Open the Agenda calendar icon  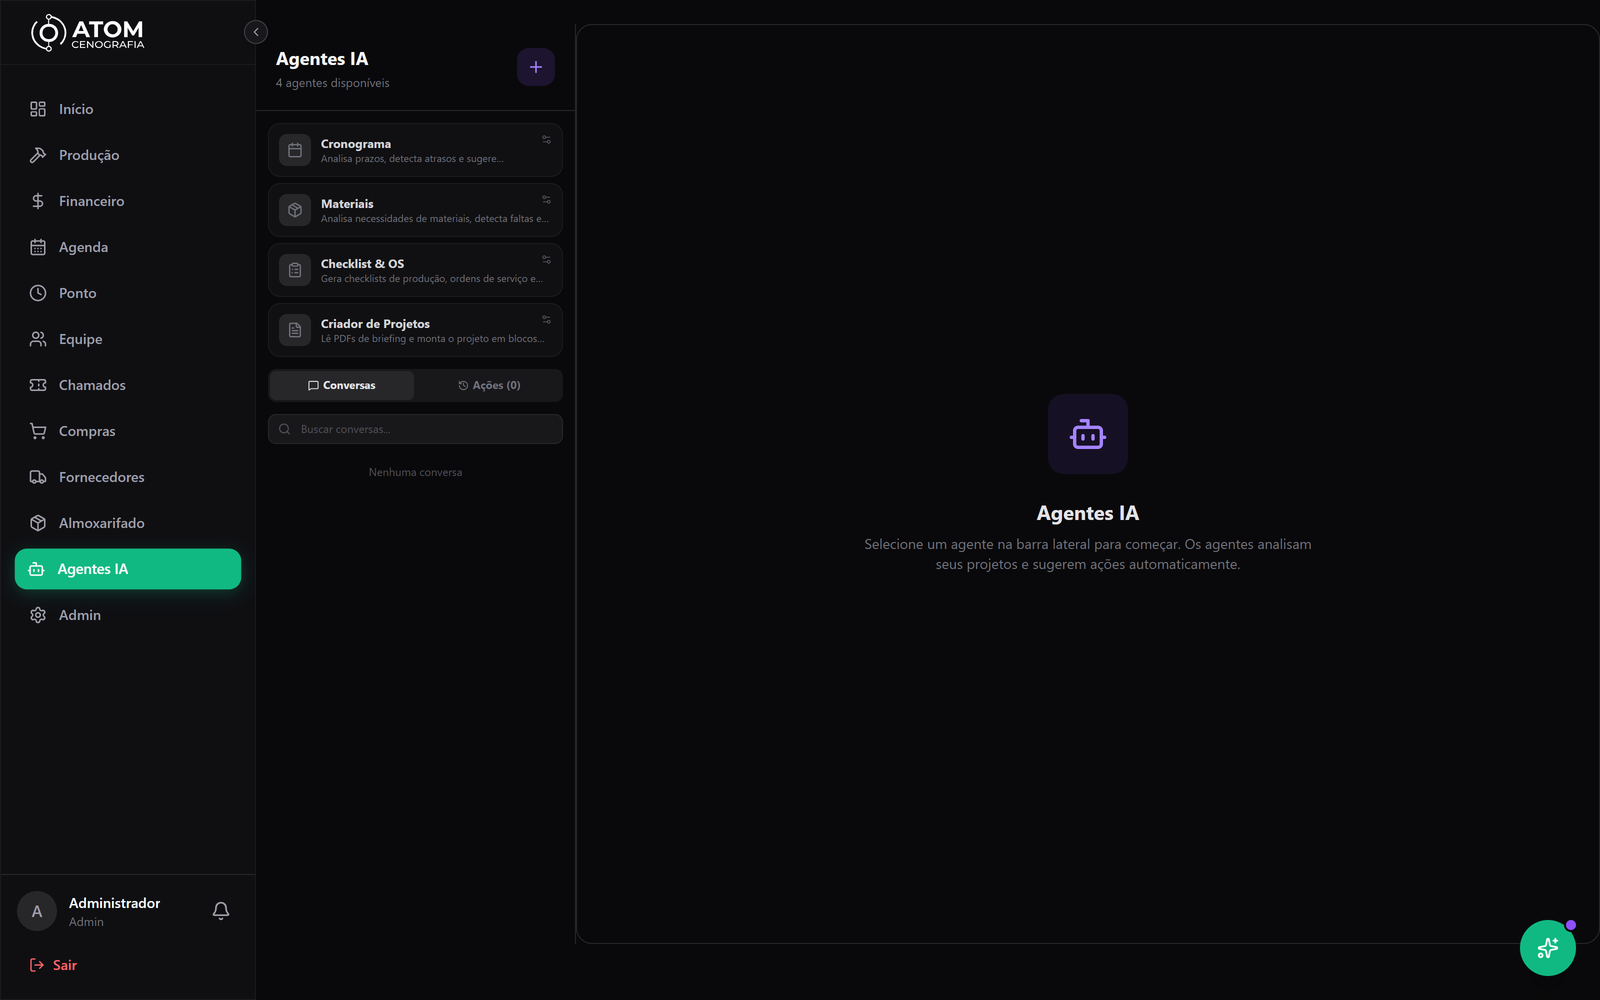[38, 247]
